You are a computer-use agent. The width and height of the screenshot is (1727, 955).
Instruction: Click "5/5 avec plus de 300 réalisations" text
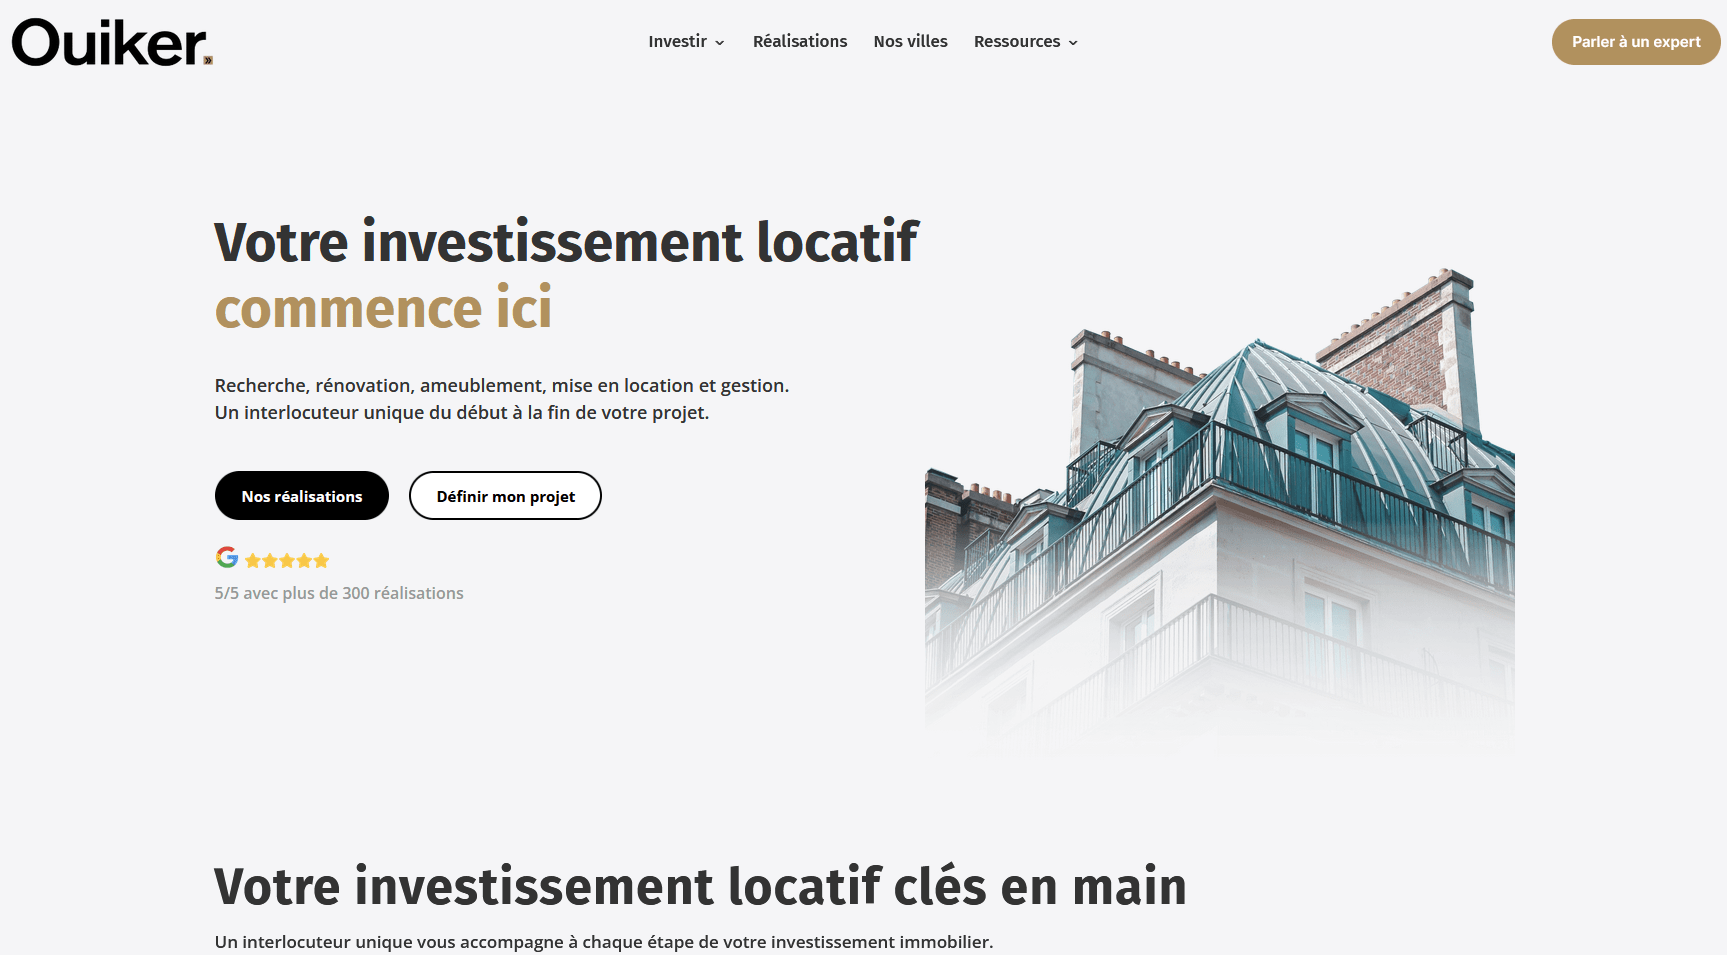[339, 593]
